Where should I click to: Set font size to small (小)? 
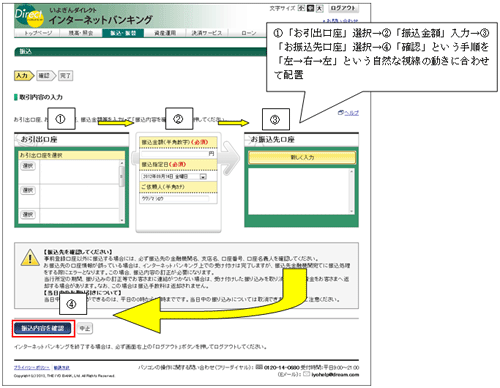pos(301,8)
